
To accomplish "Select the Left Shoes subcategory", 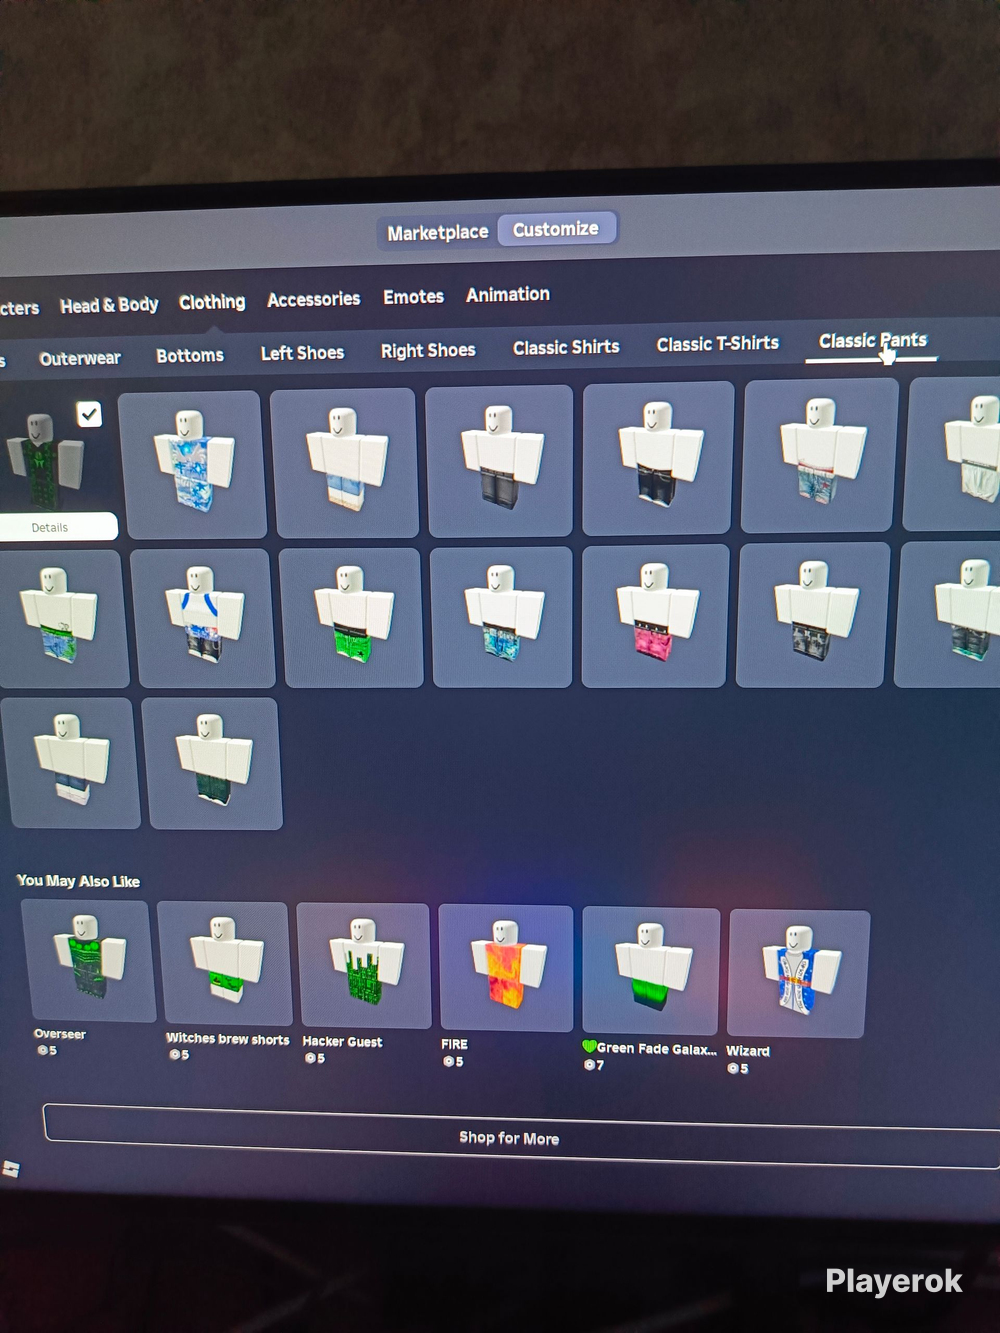I will coord(302,353).
